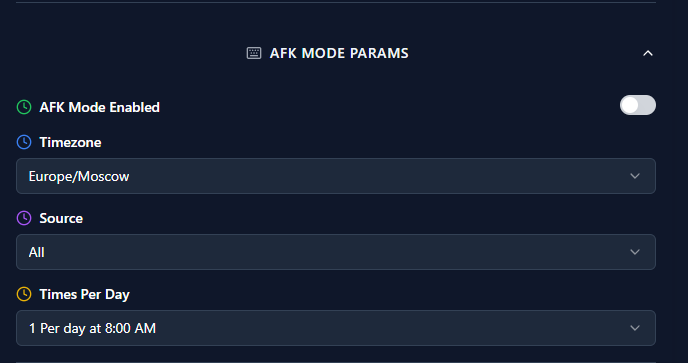688x363 pixels.
Task: Toggle the AFK Mode Enabled switch
Action: 638,105
